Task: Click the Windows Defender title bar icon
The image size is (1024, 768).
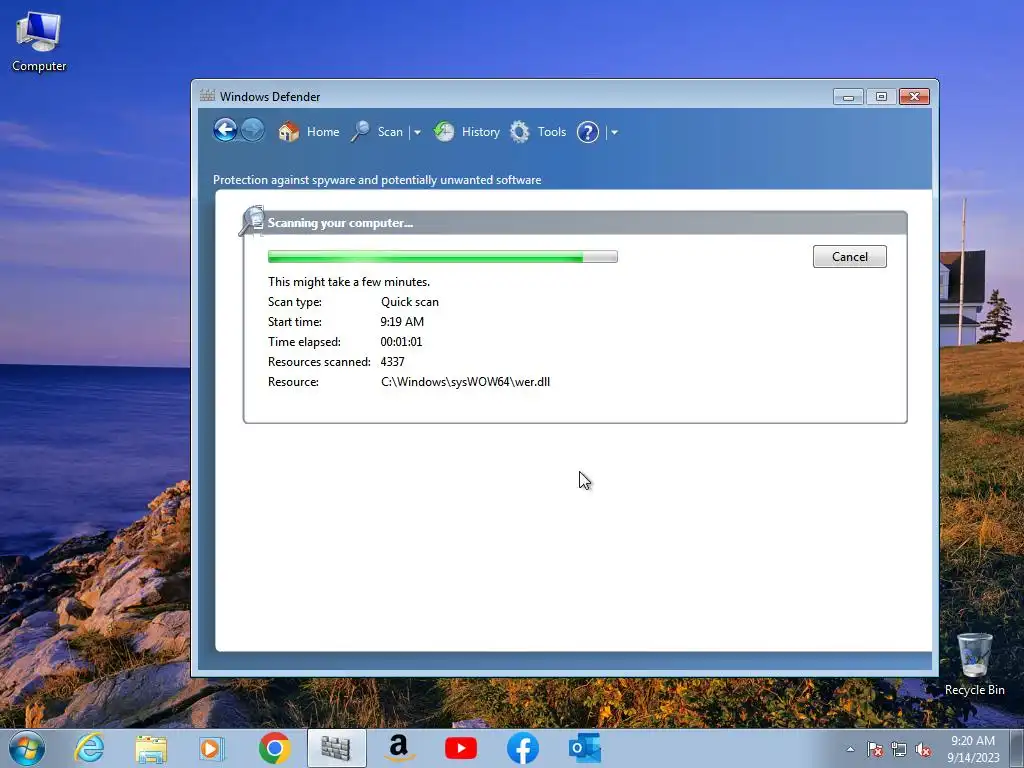Action: coord(207,95)
